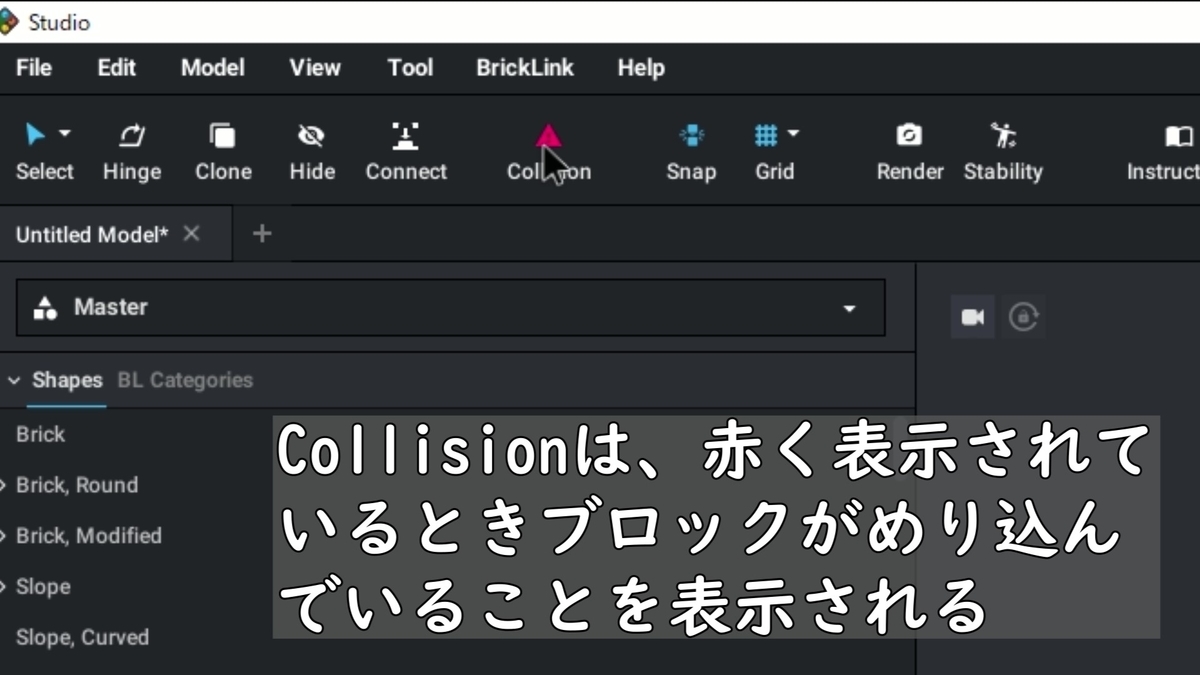Viewport: 1200px width, 675px height.
Task: Click the Clone tool icon
Action: pos(223,135)
